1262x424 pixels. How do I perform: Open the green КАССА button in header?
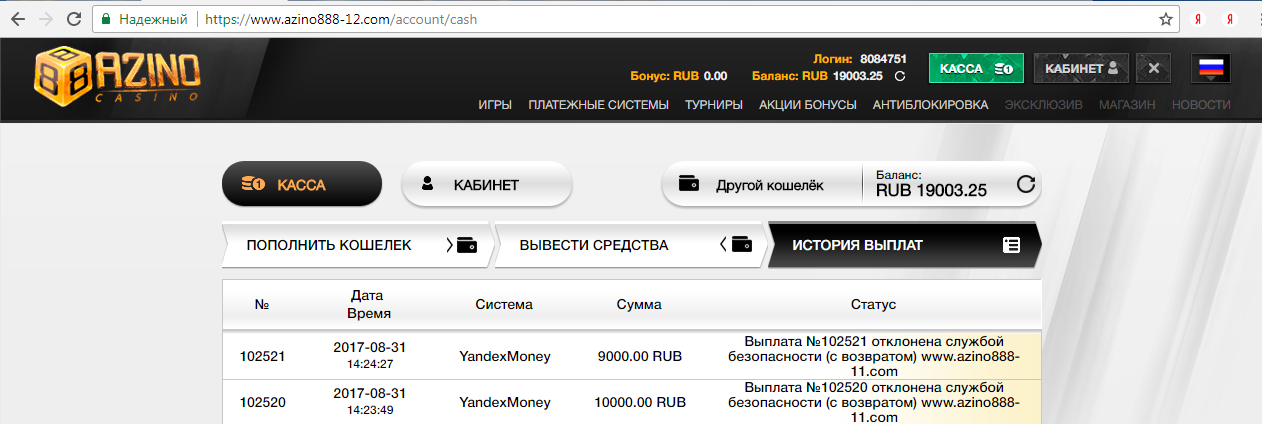[x=976, y=68]
